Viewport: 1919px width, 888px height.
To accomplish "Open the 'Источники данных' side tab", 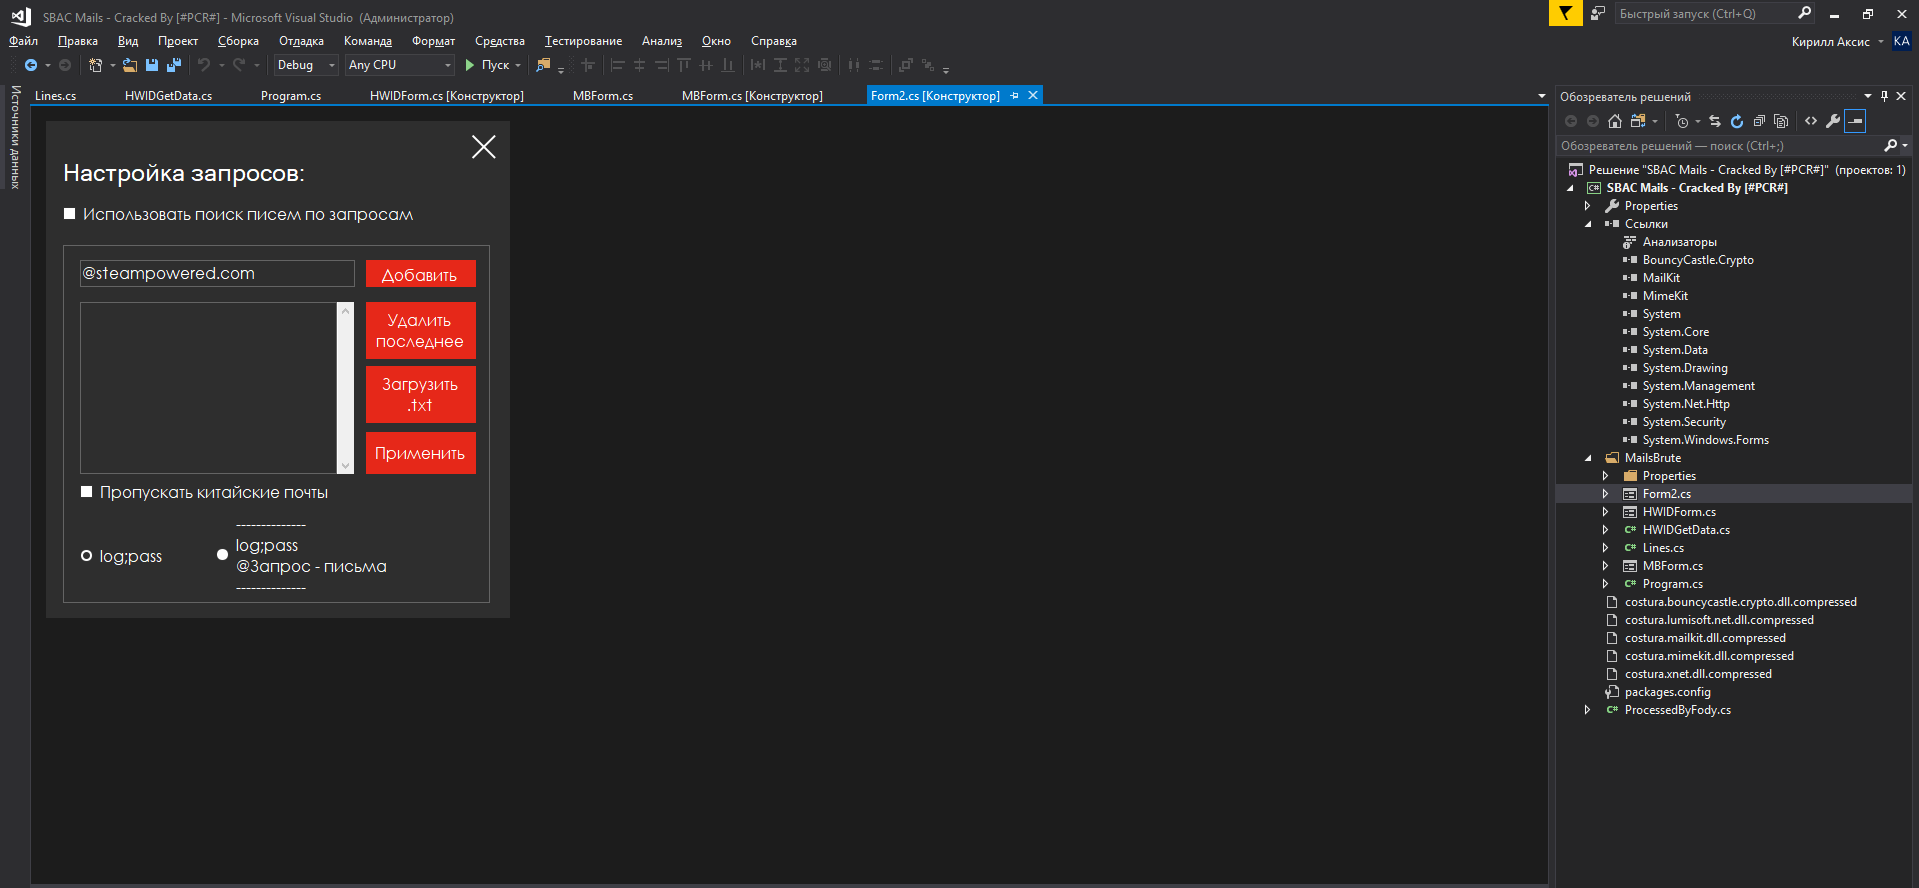I will [x=15, y=137].
